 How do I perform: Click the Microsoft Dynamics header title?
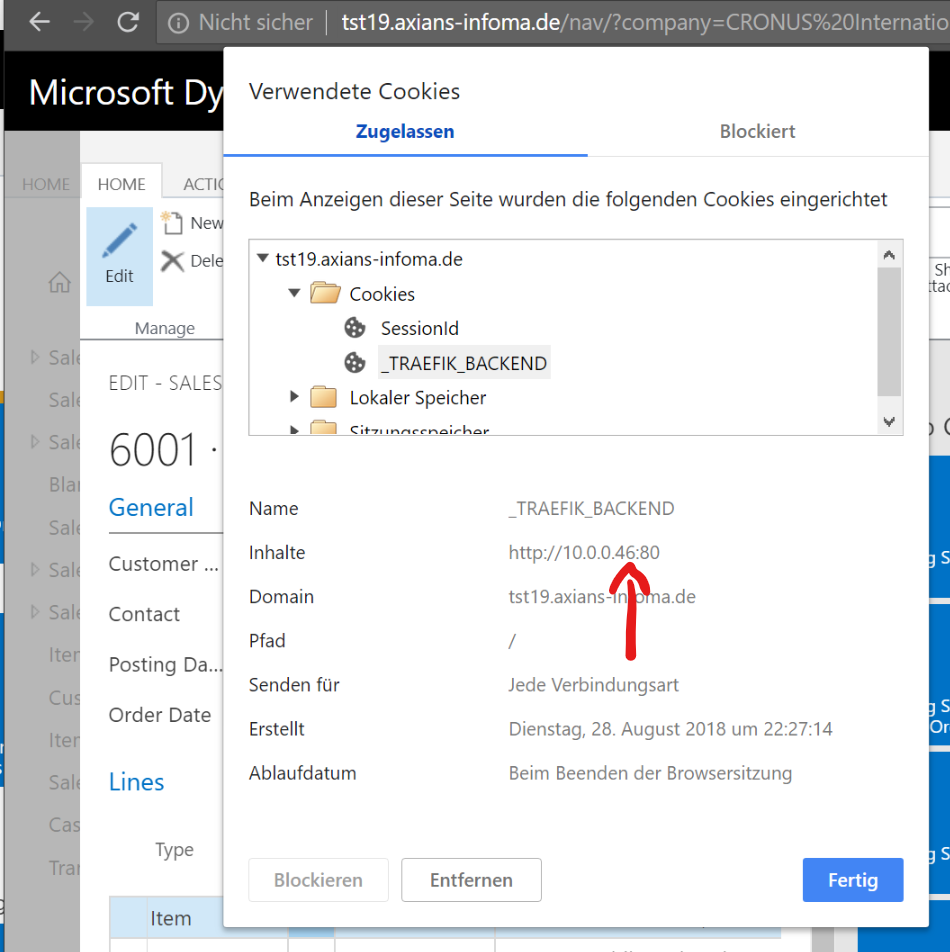coord(126,93)
